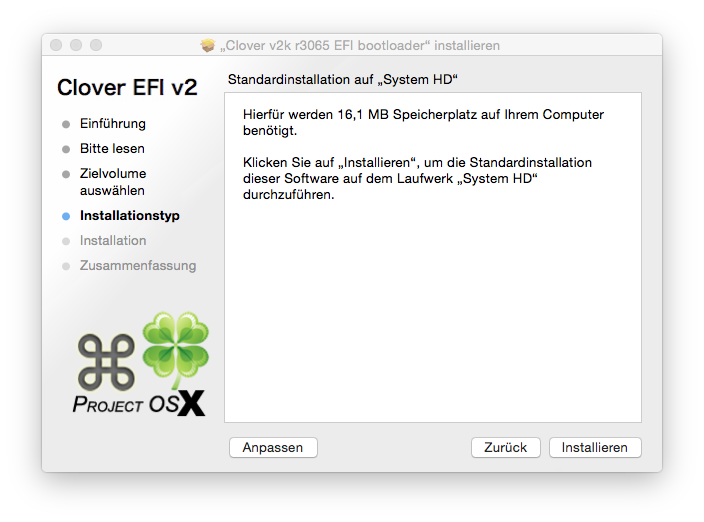Click the package icon in the title bar
This screenshot has height=522, width=704.
[x=208, y=45]
